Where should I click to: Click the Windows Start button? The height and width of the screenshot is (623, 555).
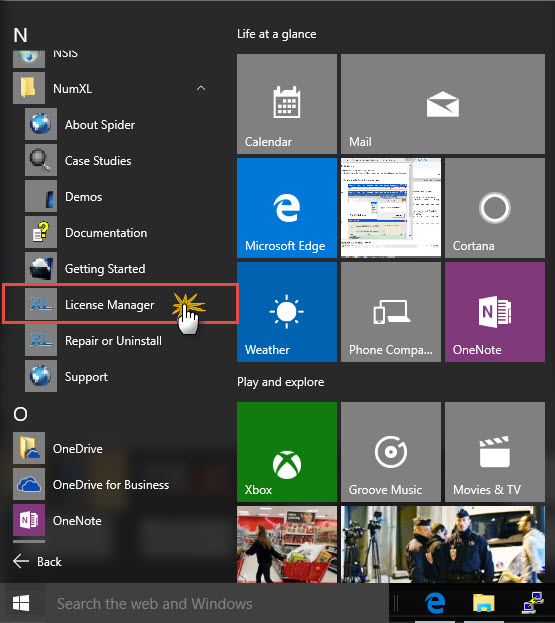coord(21,603)
